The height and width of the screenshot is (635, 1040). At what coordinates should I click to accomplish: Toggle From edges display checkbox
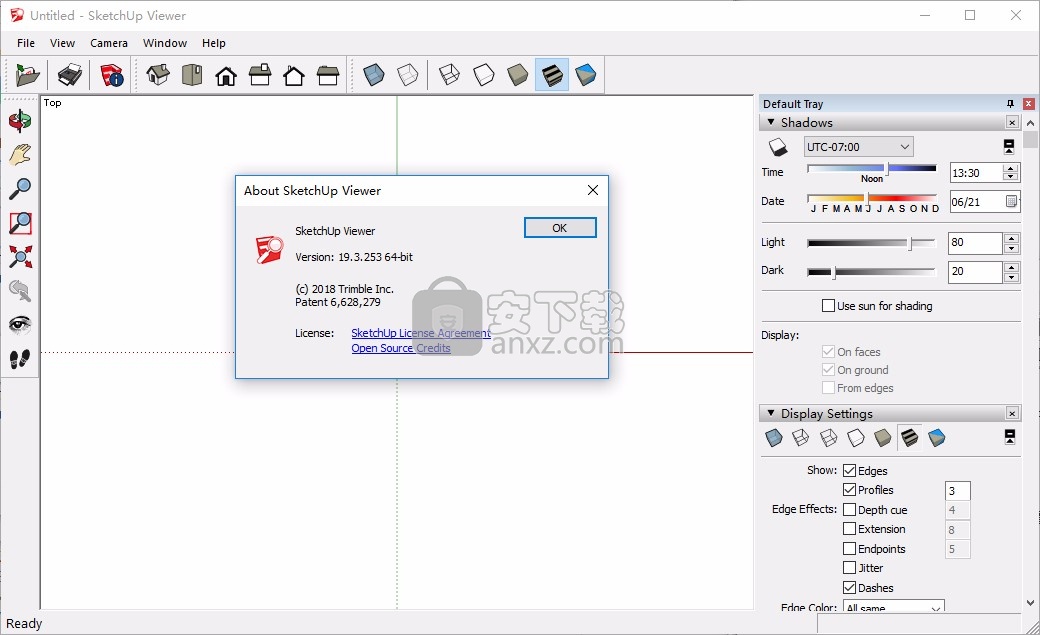(828, 388)
